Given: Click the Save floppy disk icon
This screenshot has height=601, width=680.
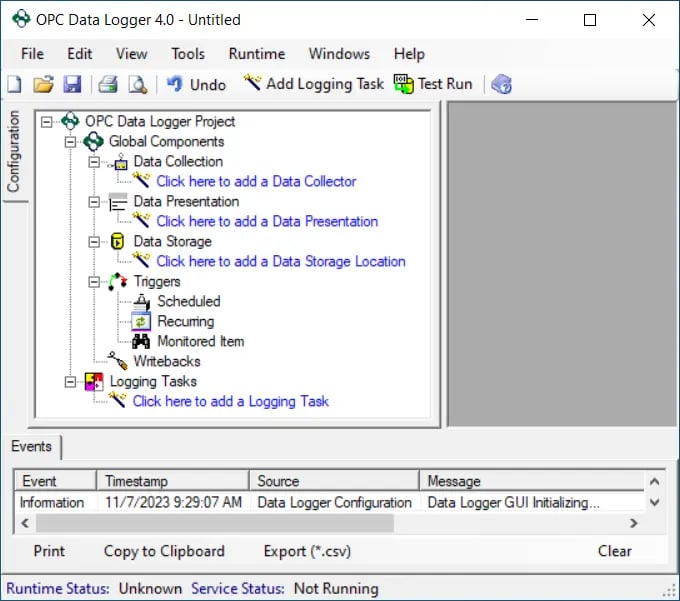Looking at the screenshot, I should pyautogui.click(x=72, y=85).
